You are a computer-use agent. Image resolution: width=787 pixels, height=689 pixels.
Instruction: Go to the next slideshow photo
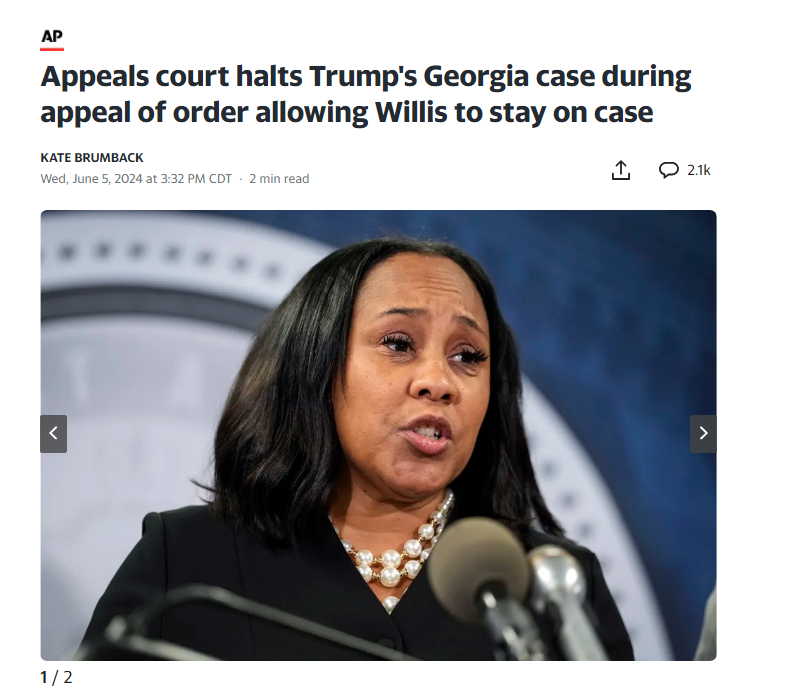[x=703, y=434]
